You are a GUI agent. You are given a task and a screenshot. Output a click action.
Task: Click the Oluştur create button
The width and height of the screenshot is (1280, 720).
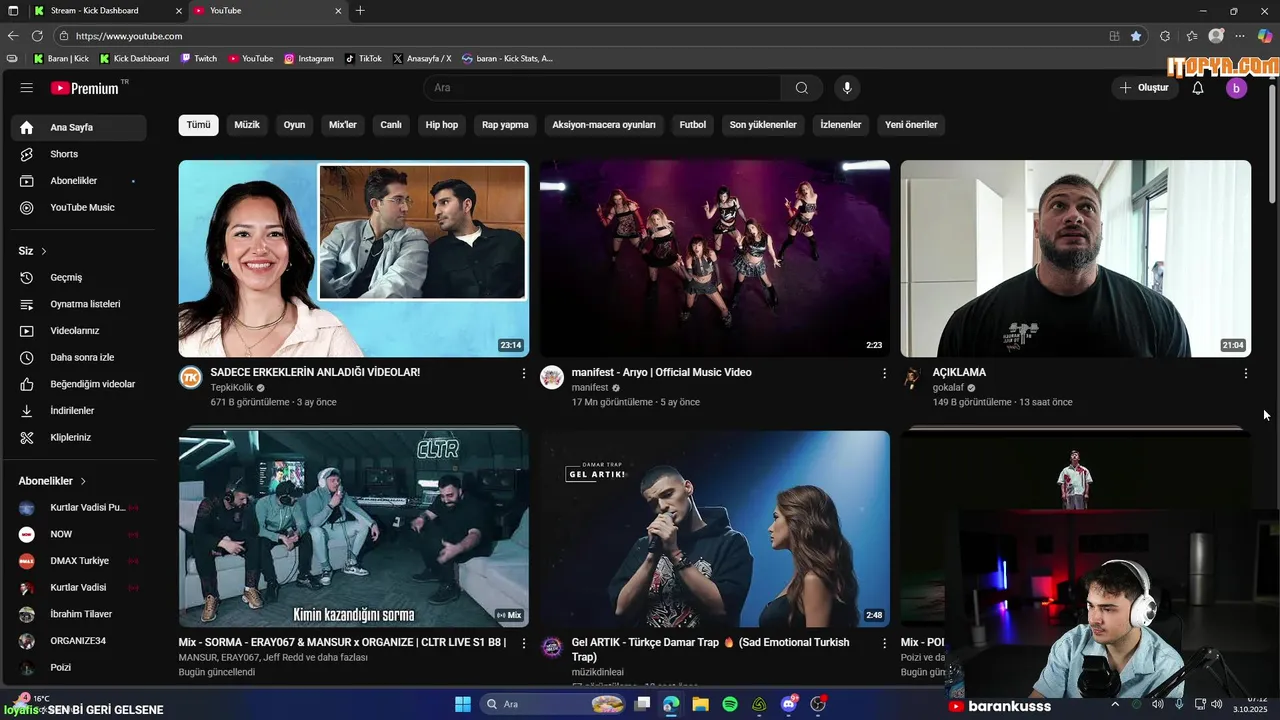tap(1144, 88)
